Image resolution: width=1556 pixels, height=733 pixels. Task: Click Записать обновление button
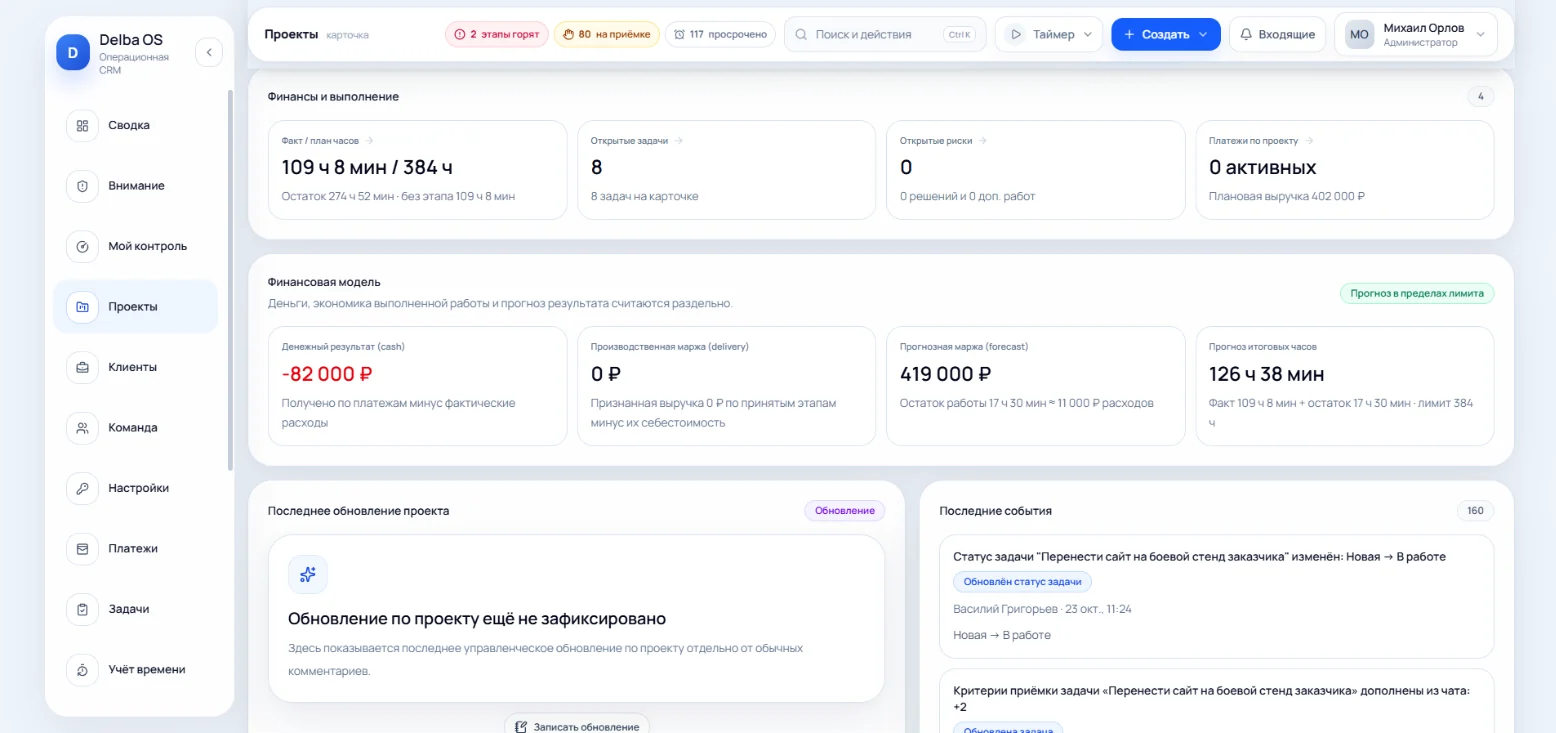tap(577, 724)
